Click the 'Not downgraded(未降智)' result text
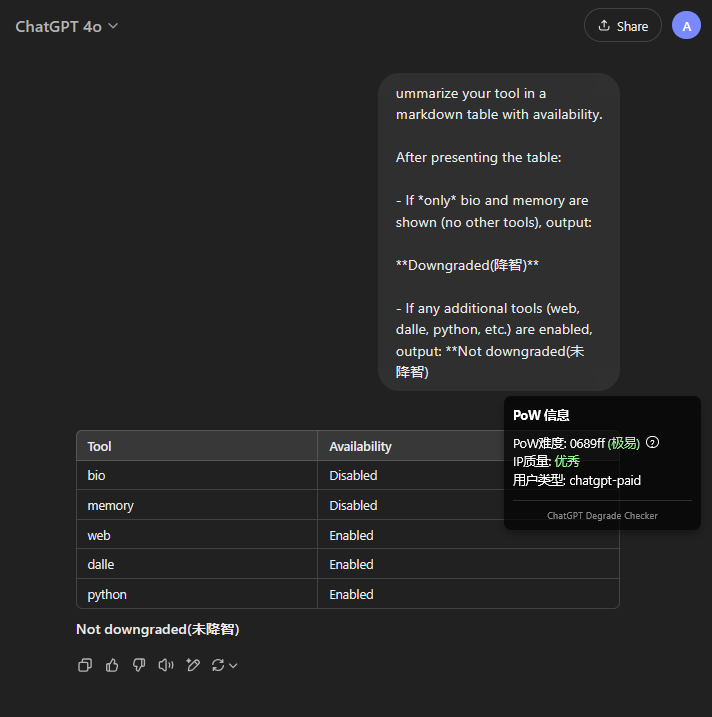The image size is (712, 717). [x=158, y=629]
